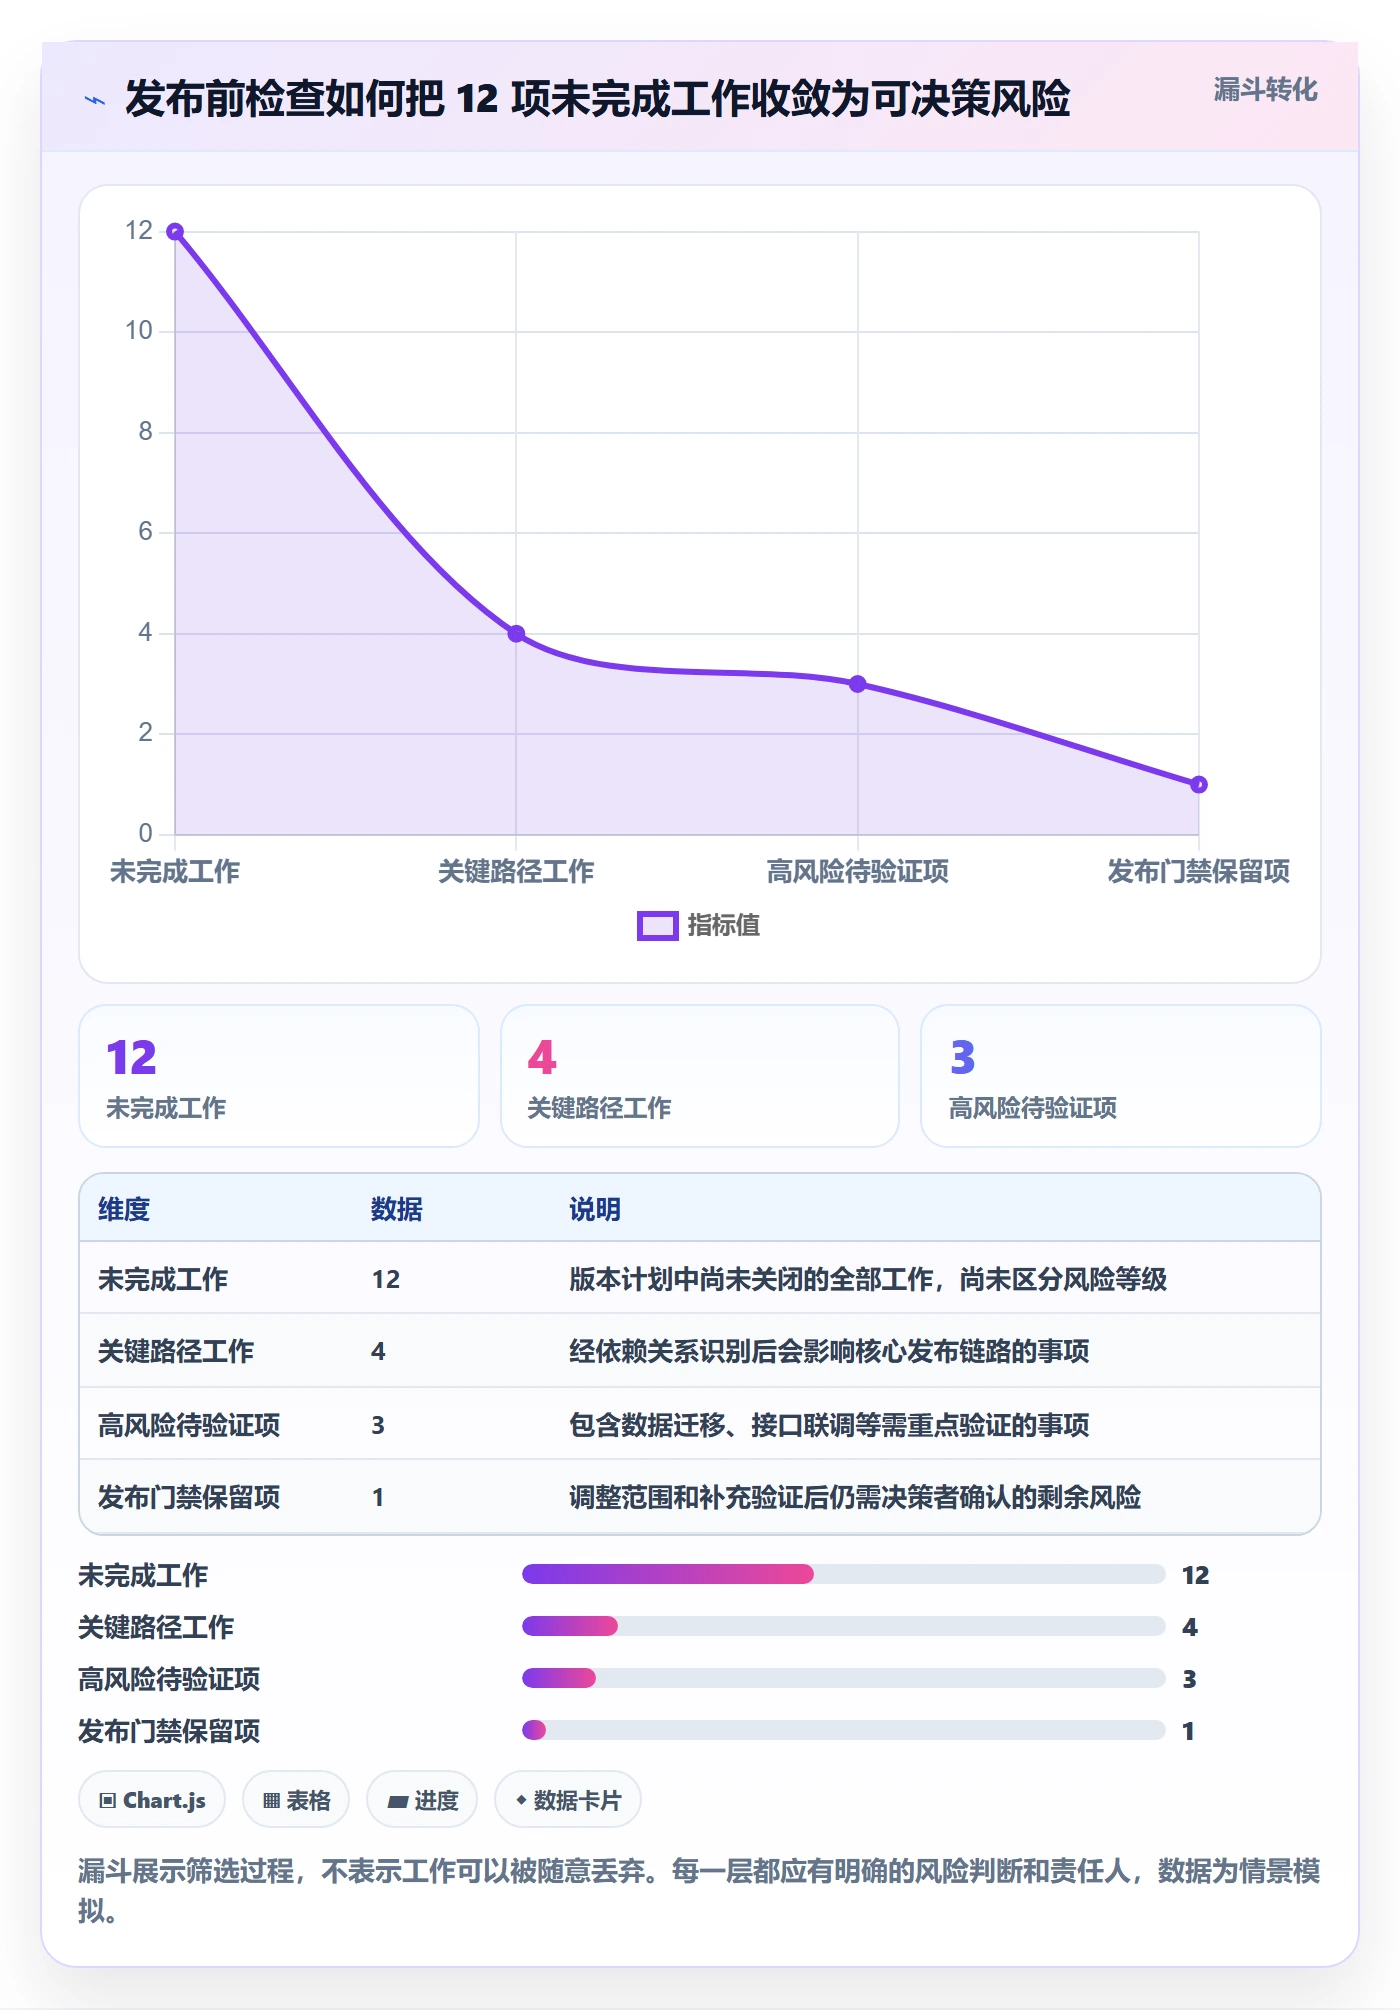
Task: Click the 关键路径工作 progress bar
Action: click(844, 1627)
